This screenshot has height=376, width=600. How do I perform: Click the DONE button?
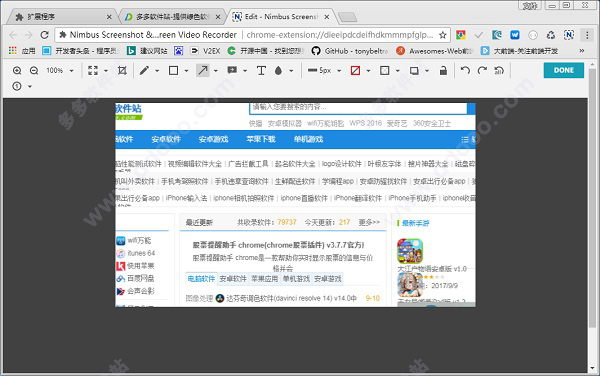[564, 70]
